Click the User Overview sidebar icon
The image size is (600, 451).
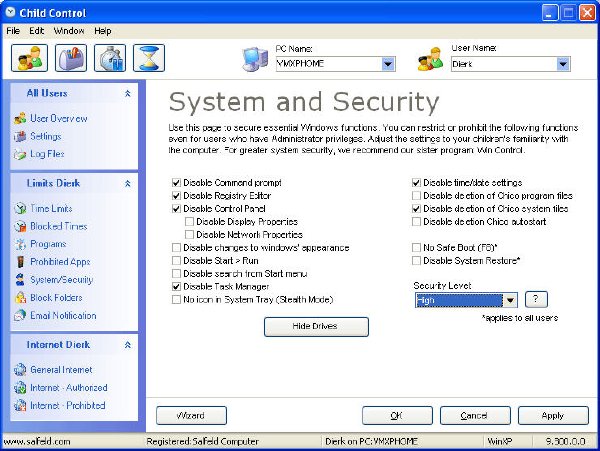point(20,119)
